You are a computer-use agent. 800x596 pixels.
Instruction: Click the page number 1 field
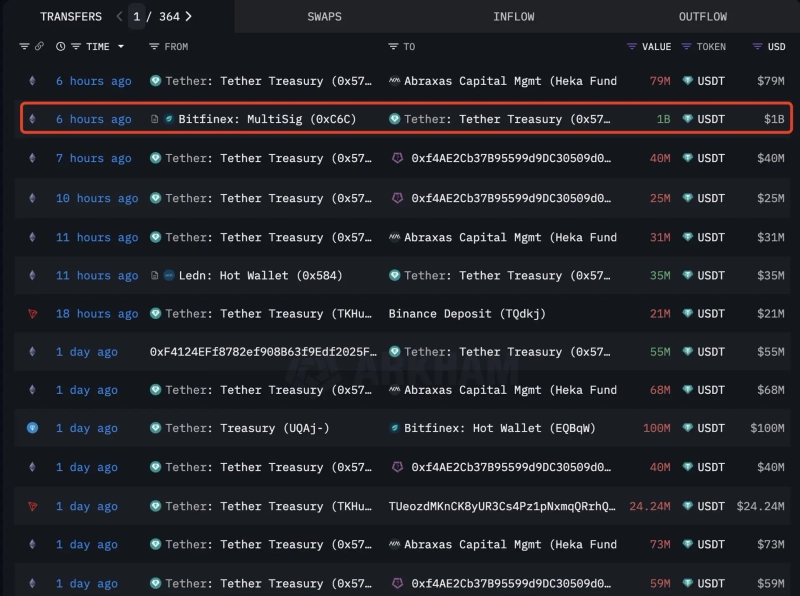[x=137, y=17]
